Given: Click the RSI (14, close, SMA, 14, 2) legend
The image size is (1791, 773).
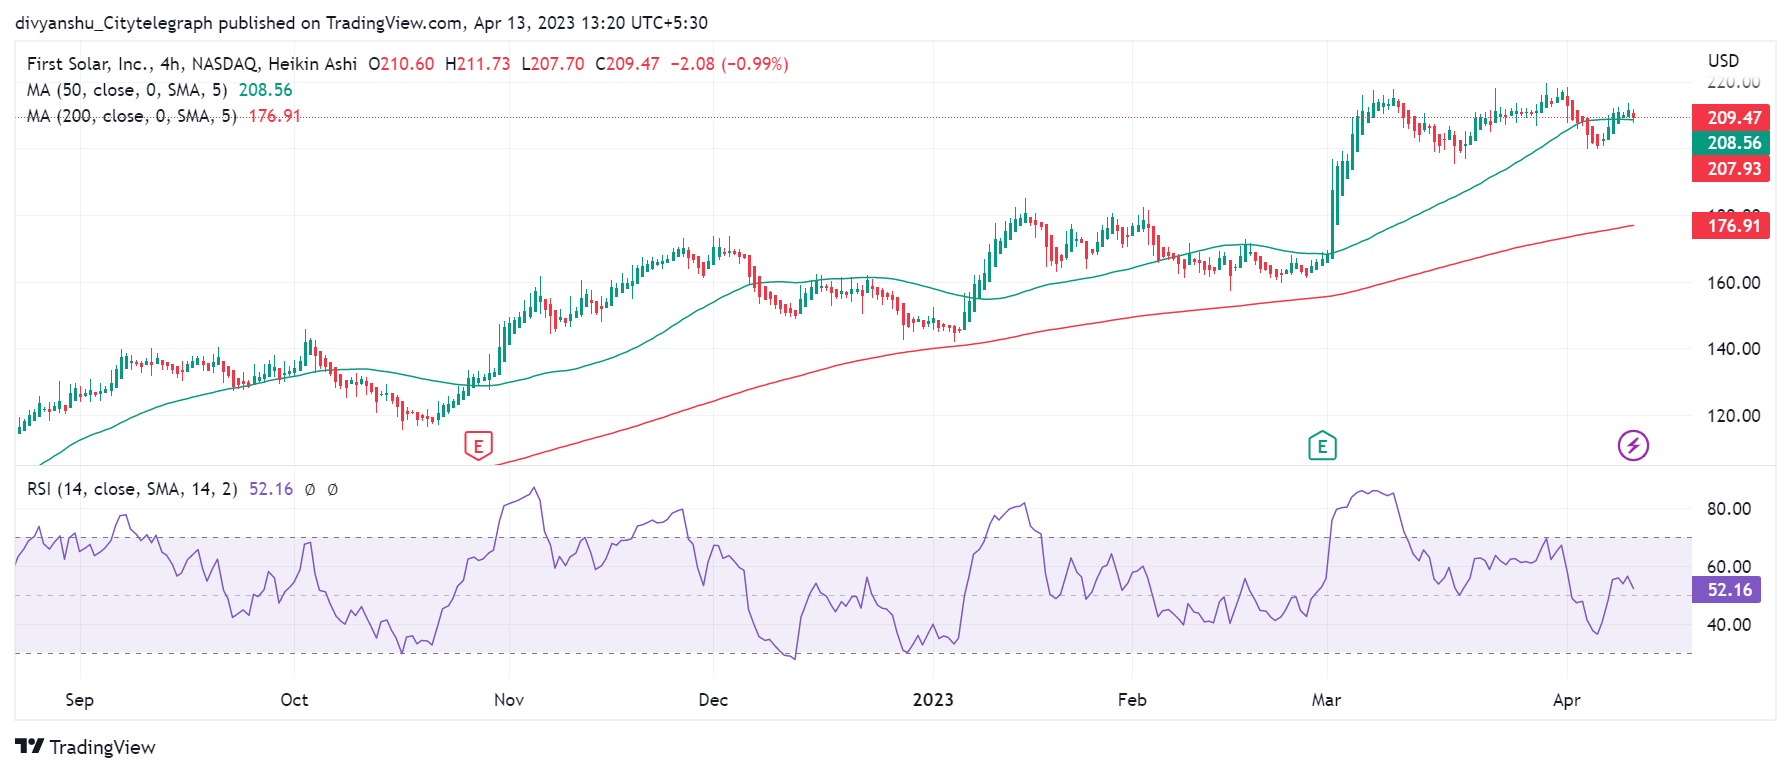Looking at the screenshot, I should [x=132, y=489].
